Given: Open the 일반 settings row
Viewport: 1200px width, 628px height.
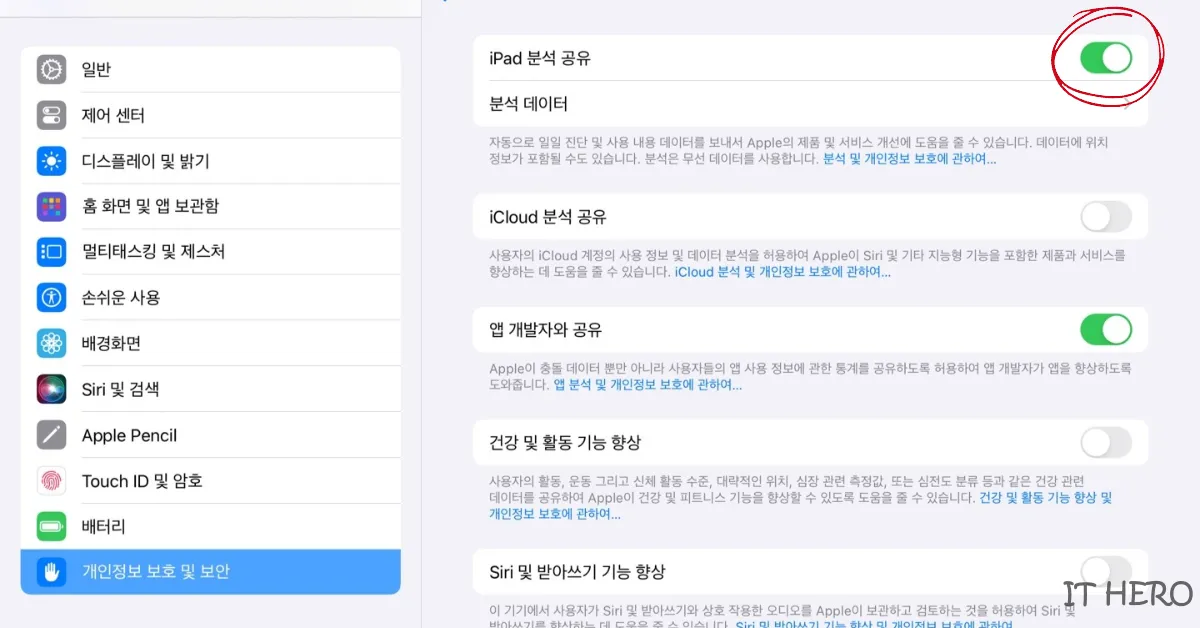Looking at the screenshot, I should click(x=210, y=69).
